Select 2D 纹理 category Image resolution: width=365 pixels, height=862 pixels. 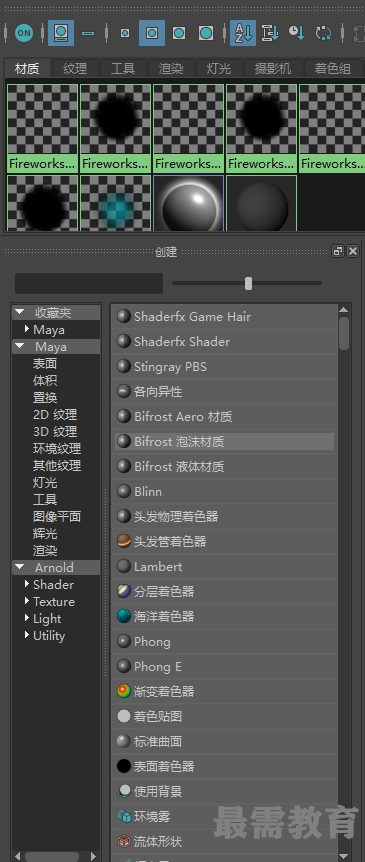55,415
